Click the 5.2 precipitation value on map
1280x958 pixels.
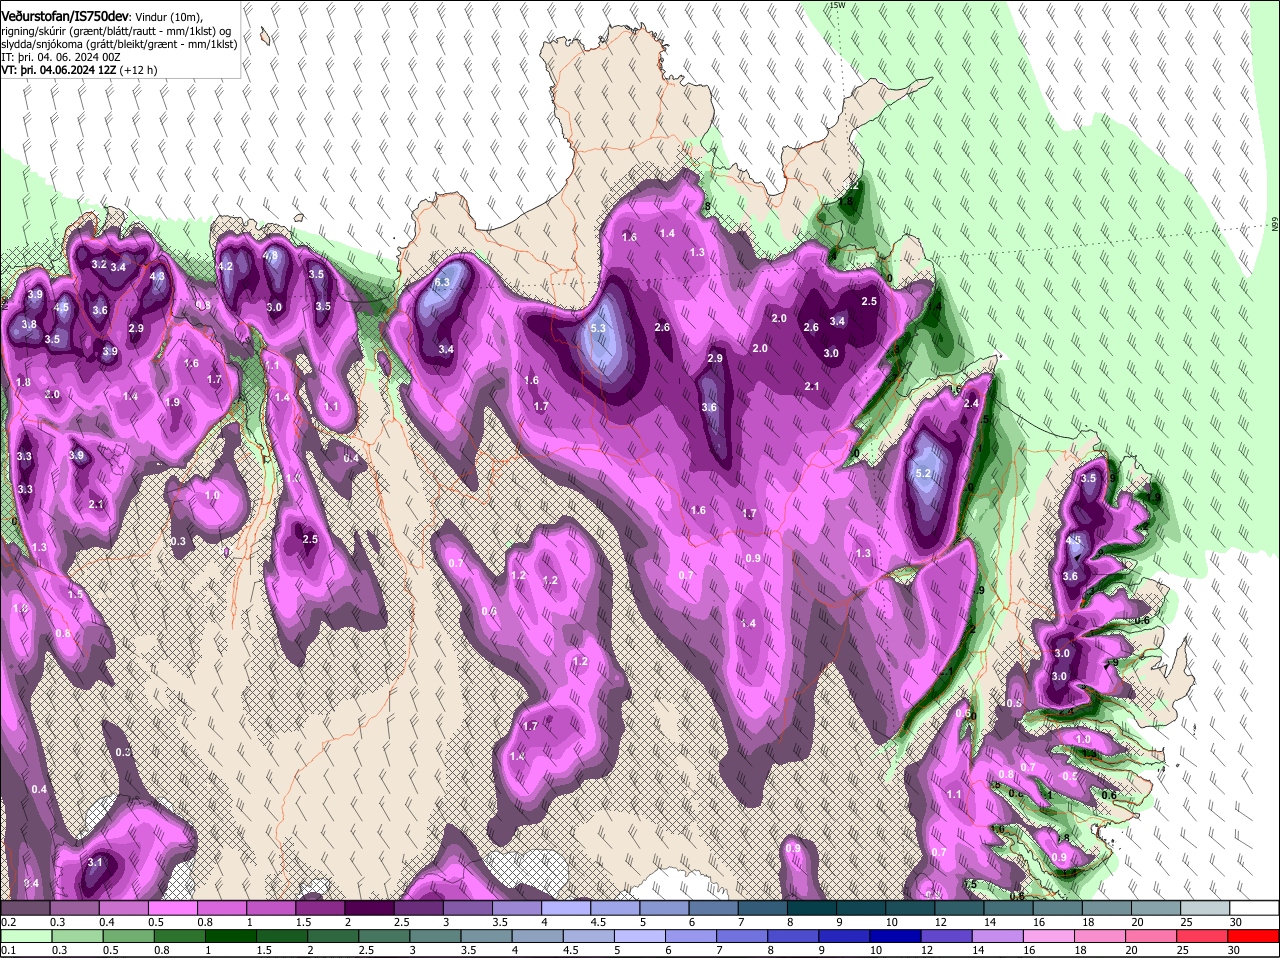click(x=923, y=474)
